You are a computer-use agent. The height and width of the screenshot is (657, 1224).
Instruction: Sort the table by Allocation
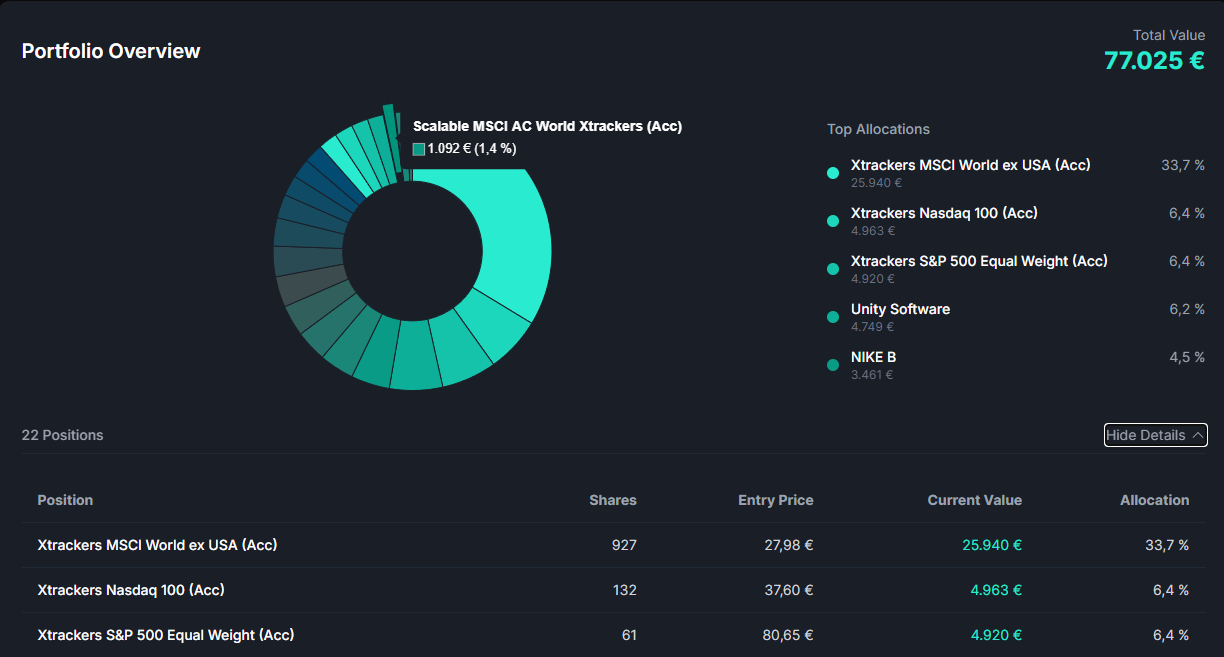[x=1155, y=500]
